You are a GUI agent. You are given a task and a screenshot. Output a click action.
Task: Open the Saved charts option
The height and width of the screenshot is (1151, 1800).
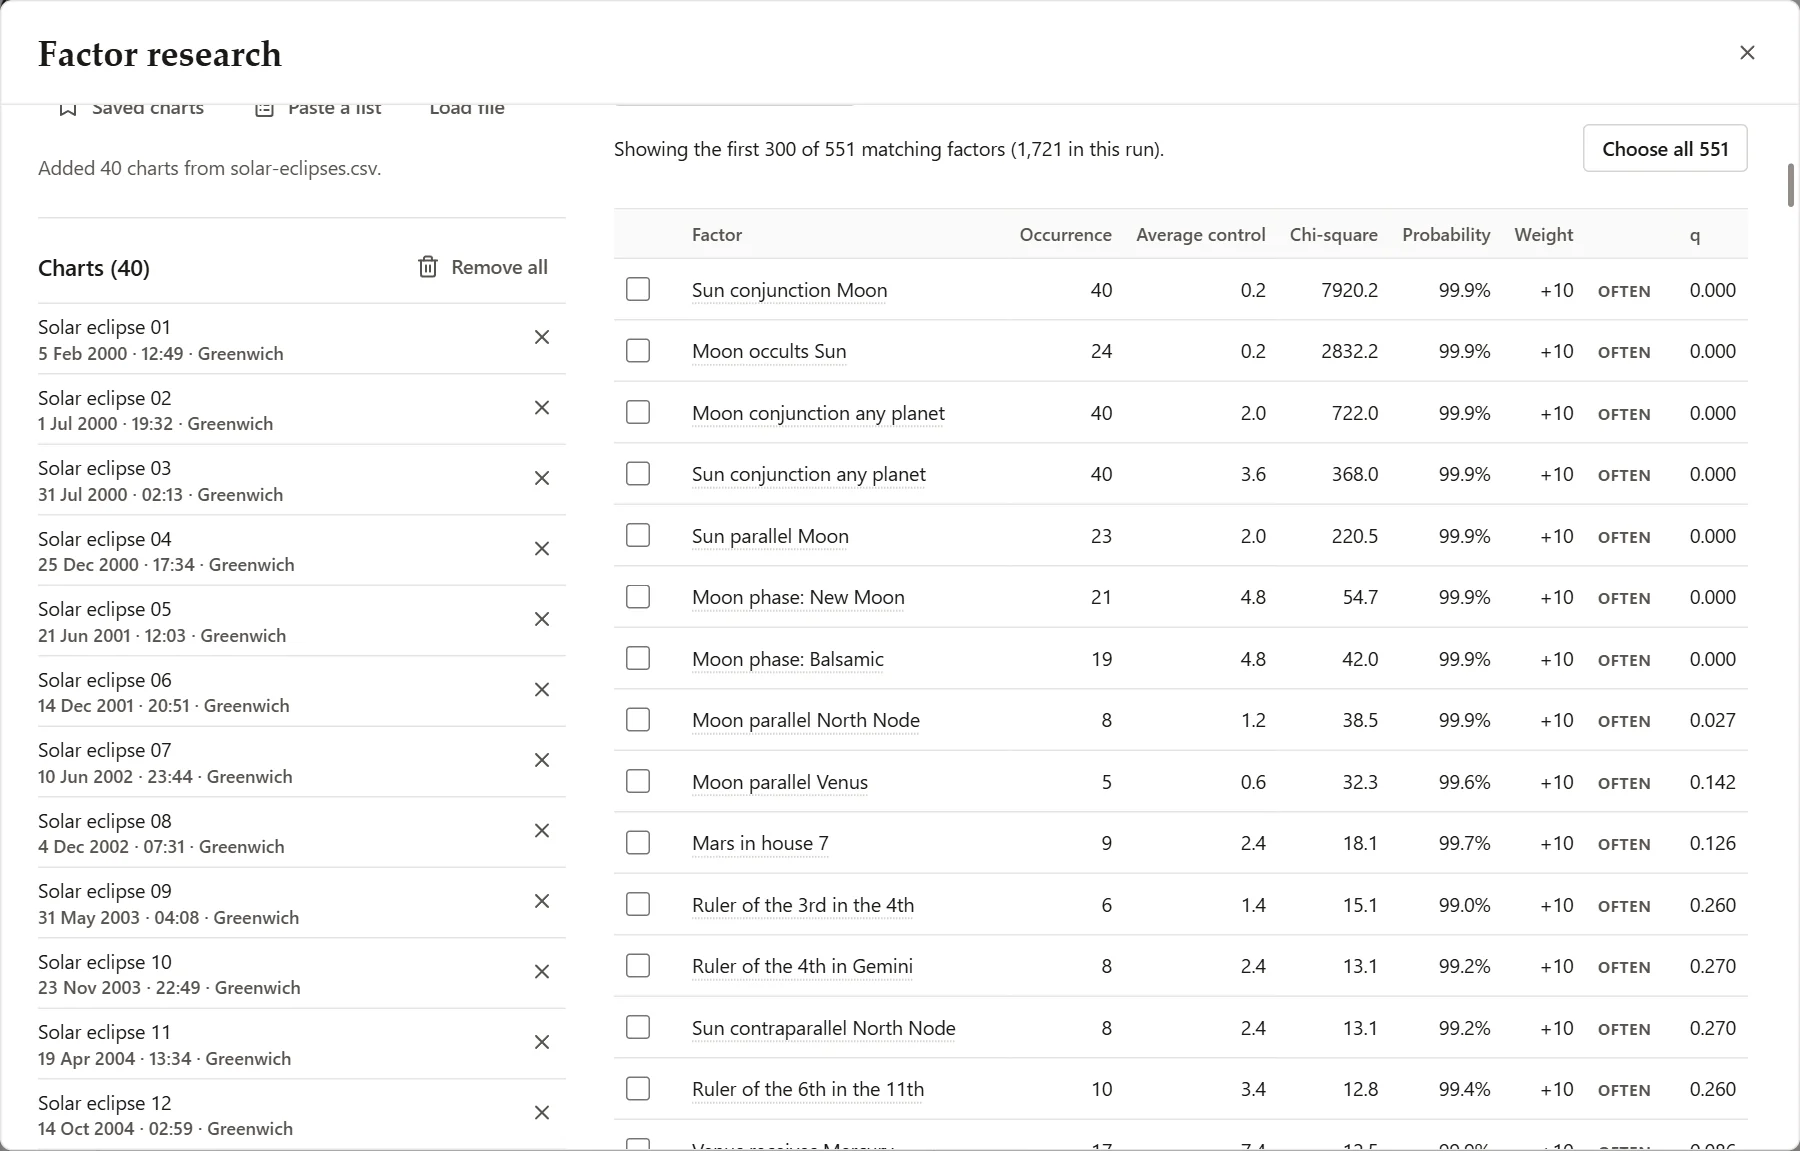(131, 108)
